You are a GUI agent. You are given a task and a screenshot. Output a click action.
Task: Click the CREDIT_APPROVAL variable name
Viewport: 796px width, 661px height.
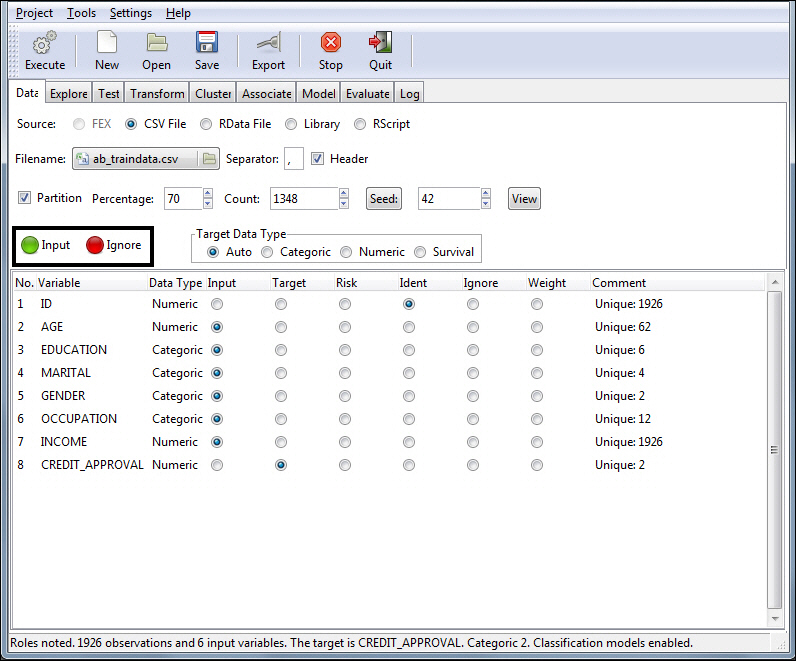[x=92, y=465]
